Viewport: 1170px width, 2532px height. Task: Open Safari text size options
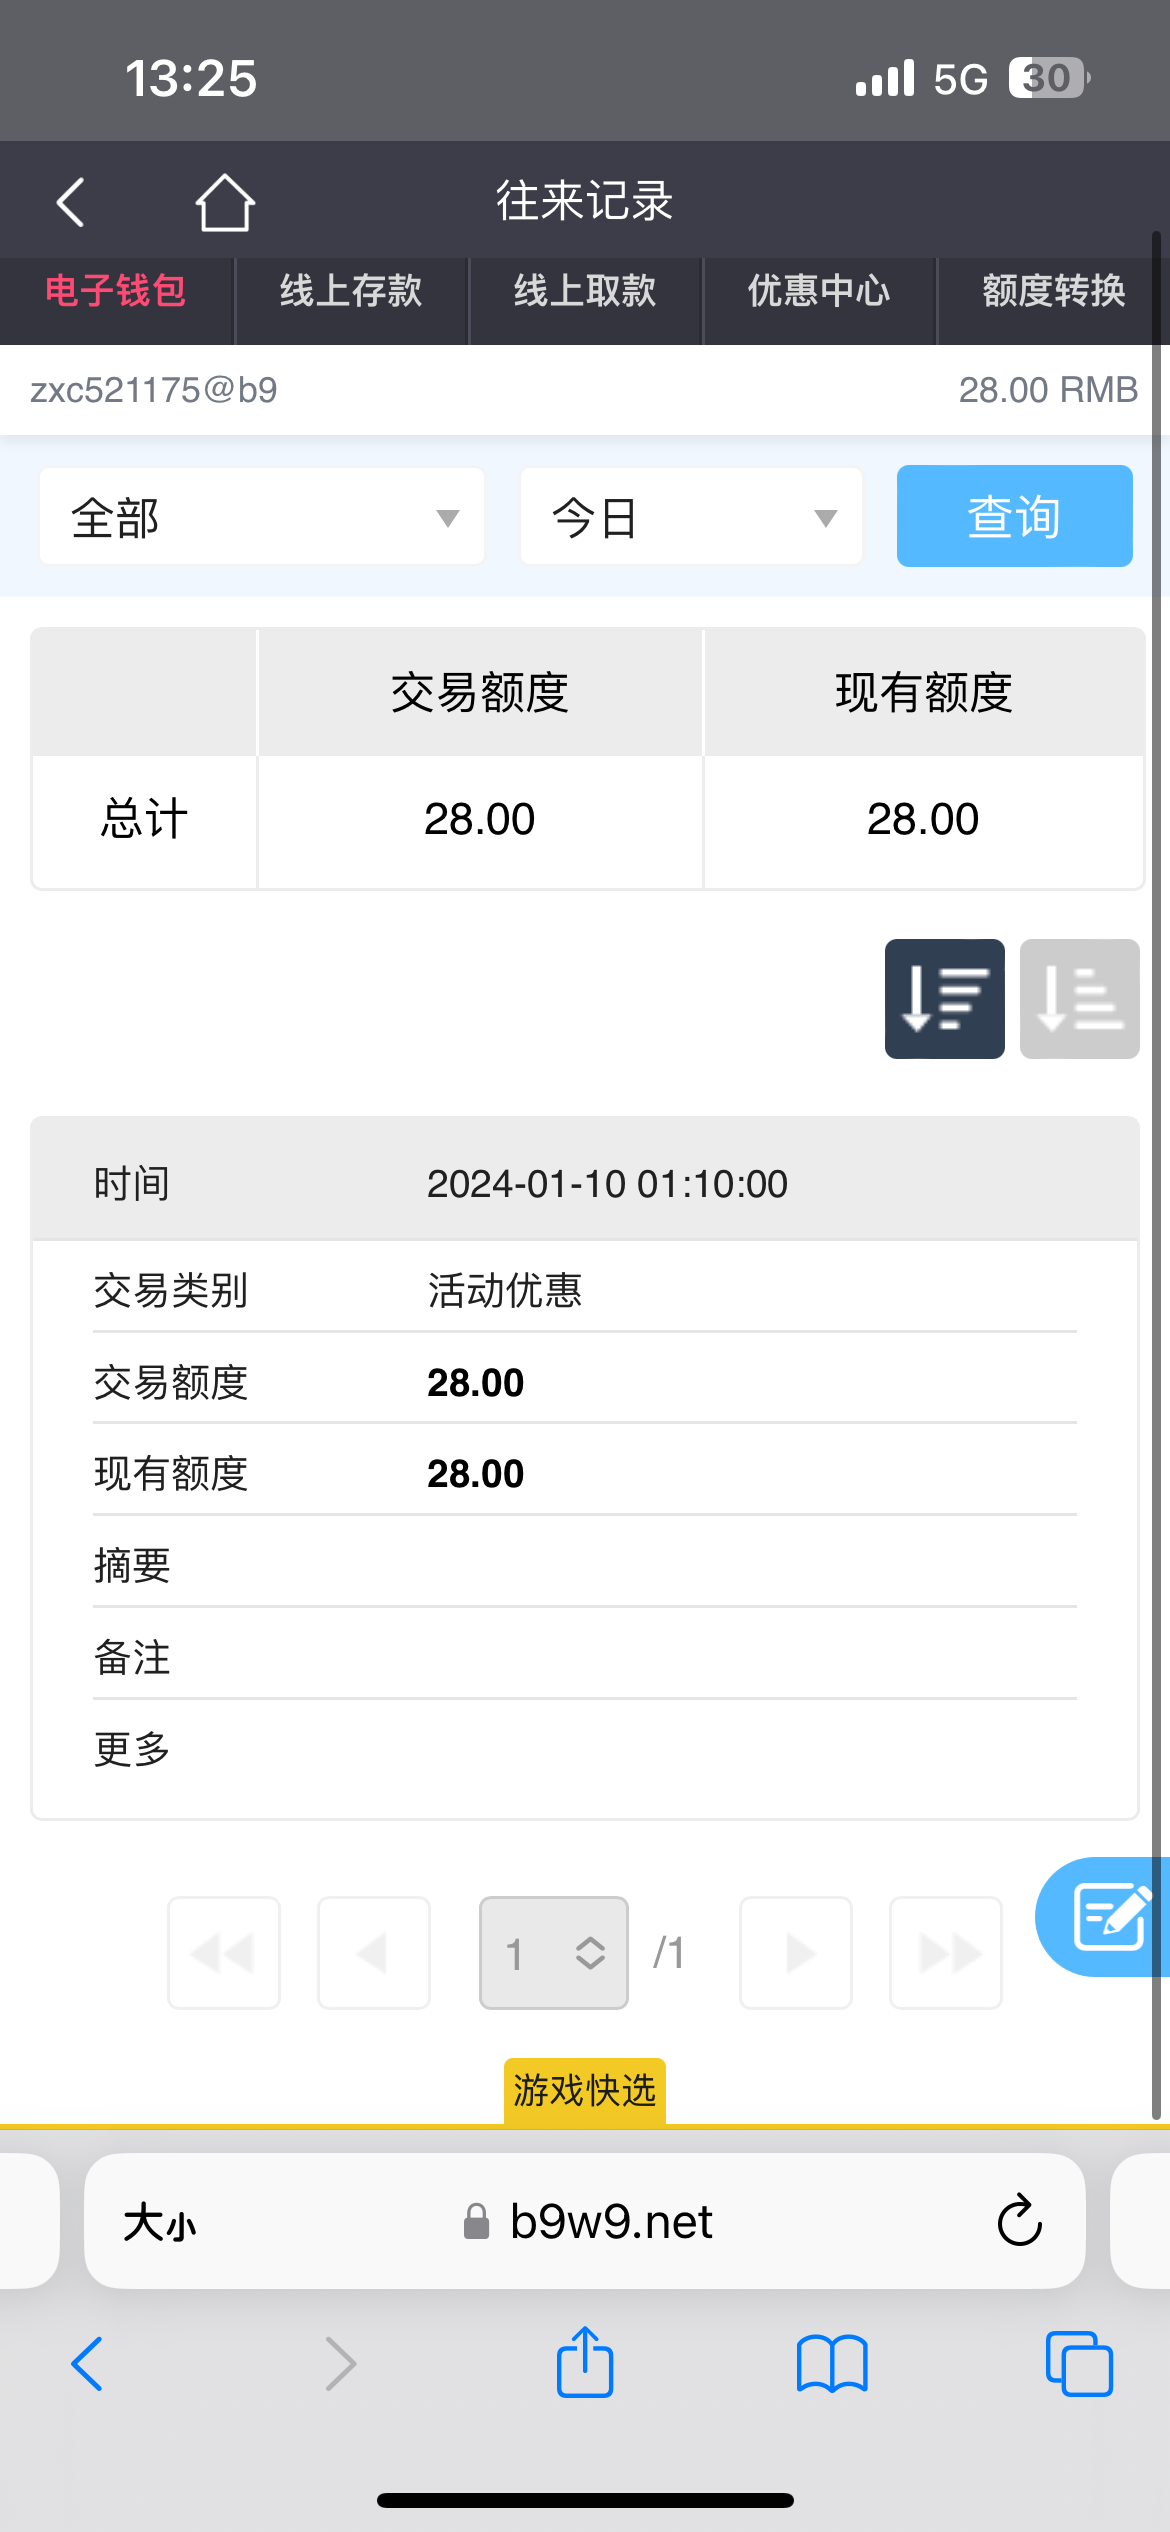[x=160, y=2223]
